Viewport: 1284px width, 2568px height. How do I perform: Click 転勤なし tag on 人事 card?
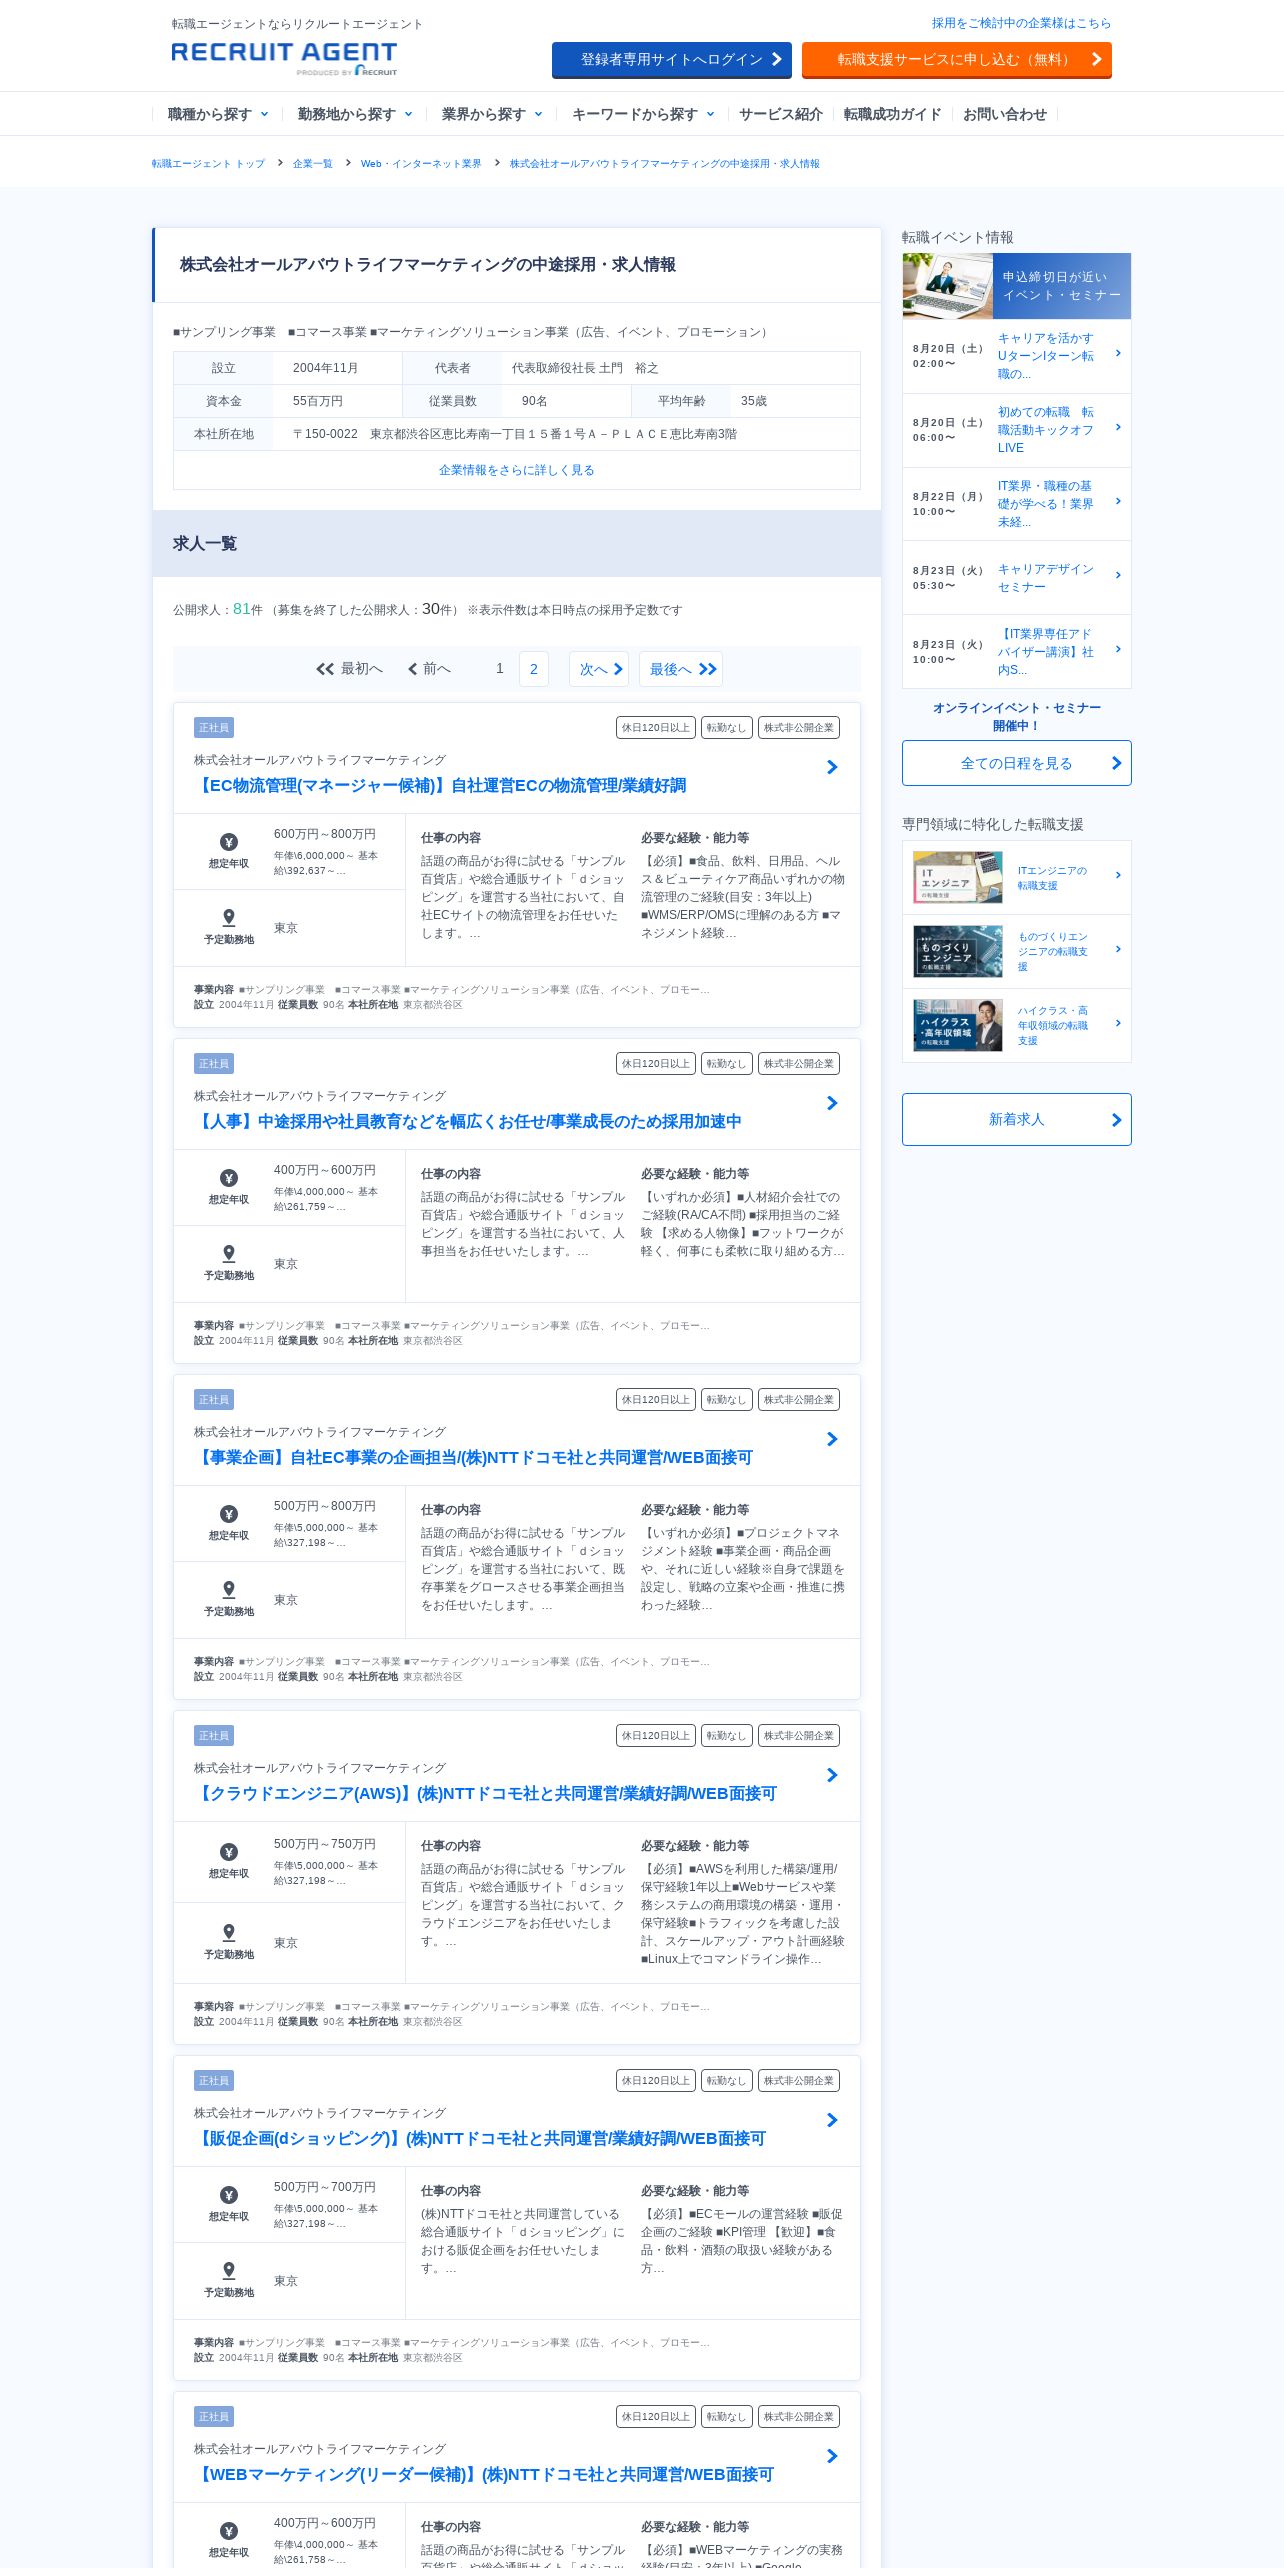(727, 1064)
